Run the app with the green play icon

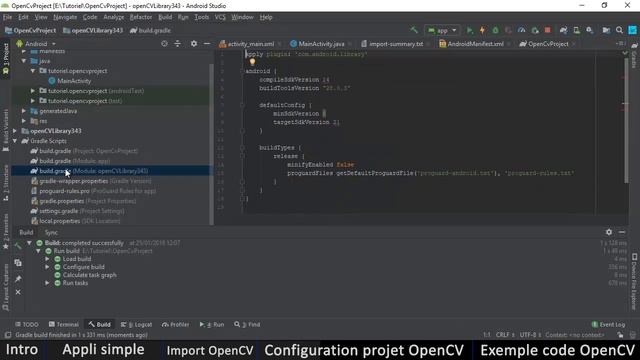click(469, 30)
